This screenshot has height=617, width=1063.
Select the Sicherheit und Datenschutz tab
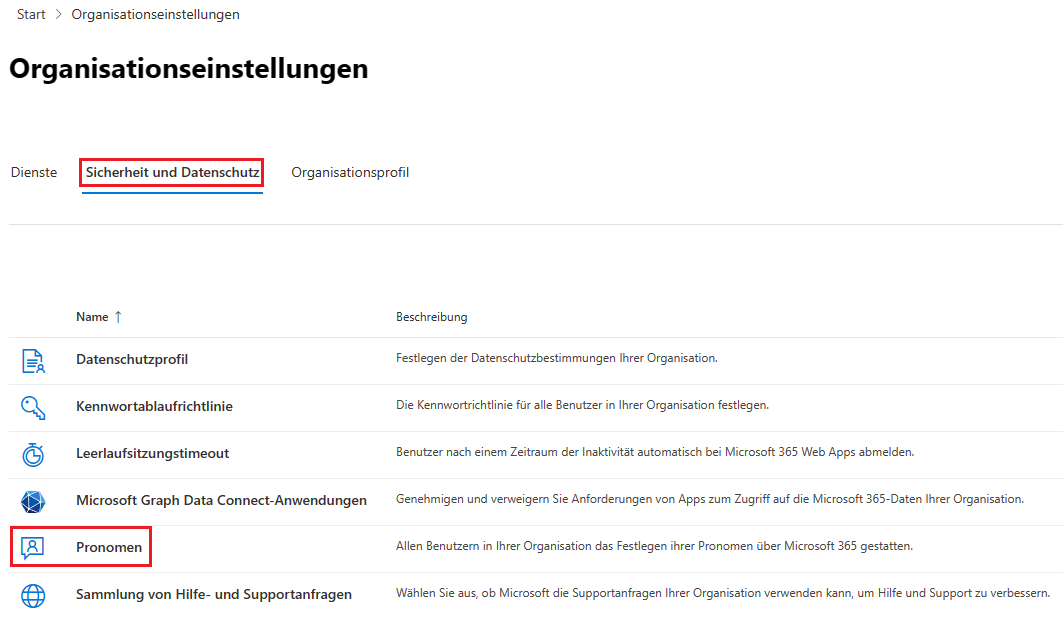click(172, 173)
